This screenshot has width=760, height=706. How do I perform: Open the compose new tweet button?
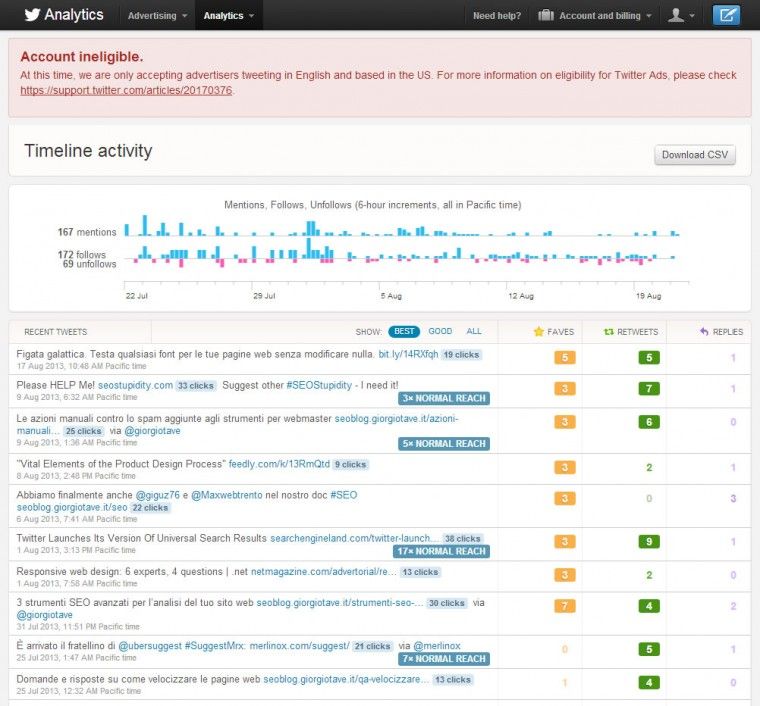(726, 15)
